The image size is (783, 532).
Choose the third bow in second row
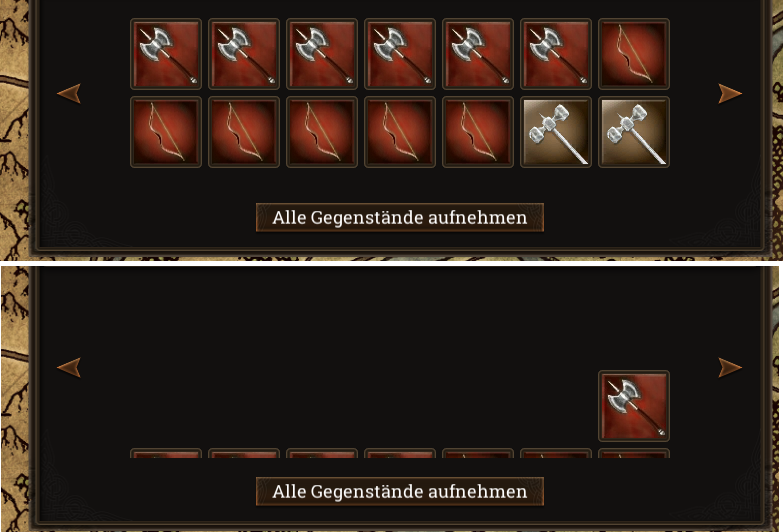322,132
